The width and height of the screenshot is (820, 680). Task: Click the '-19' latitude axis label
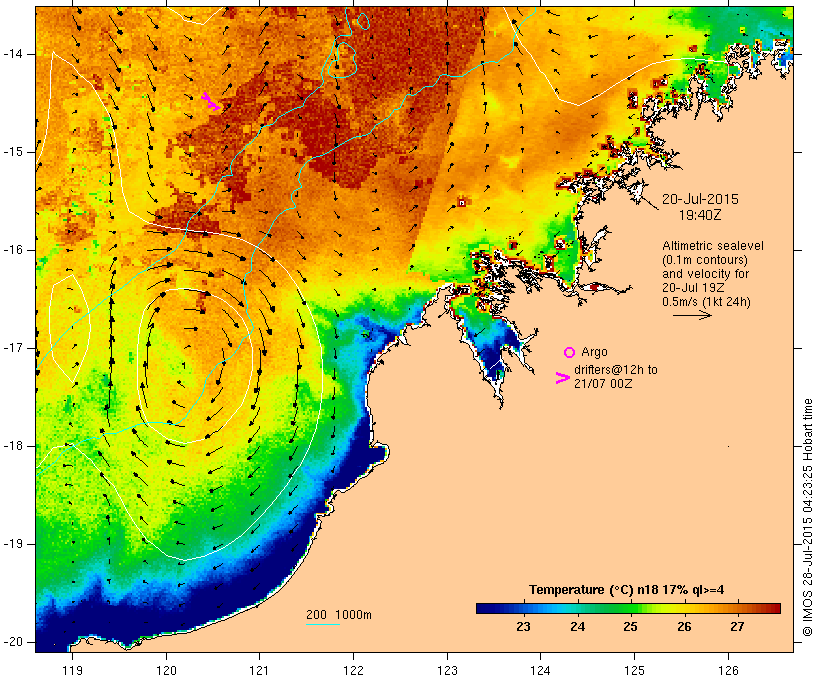[x=12, y=544]
